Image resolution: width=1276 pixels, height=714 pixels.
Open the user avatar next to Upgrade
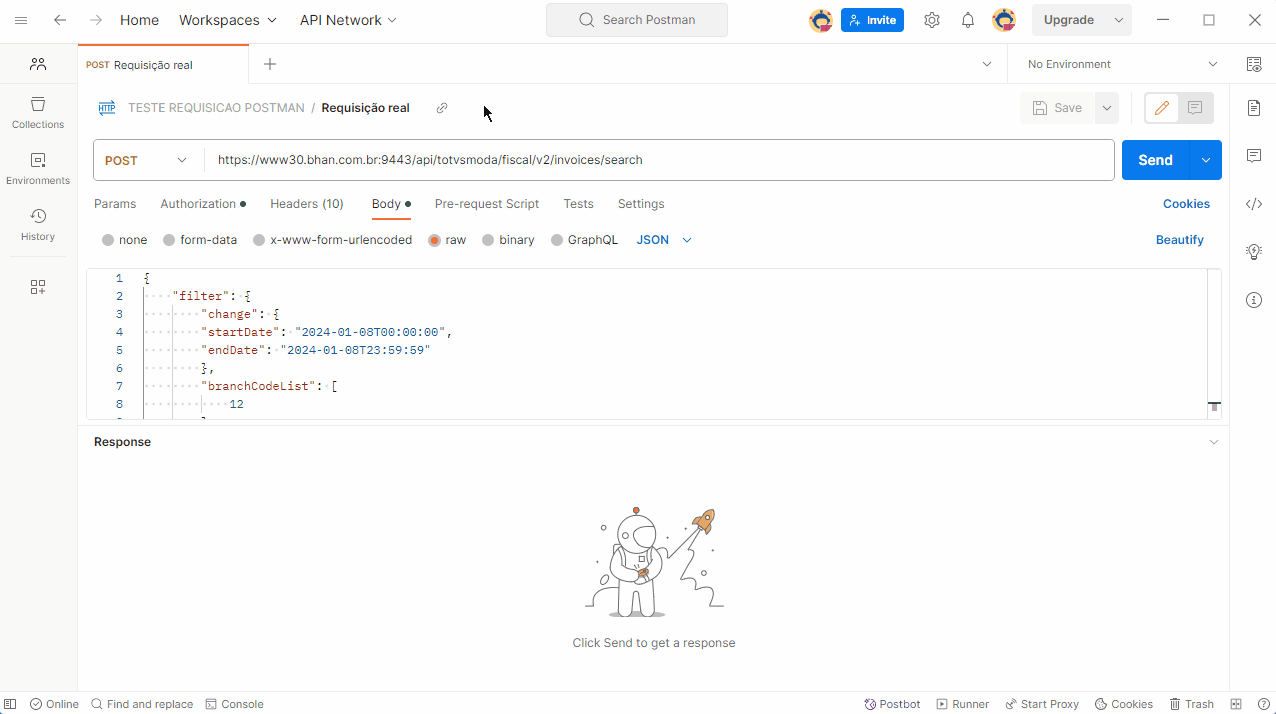coord(1004,20)
